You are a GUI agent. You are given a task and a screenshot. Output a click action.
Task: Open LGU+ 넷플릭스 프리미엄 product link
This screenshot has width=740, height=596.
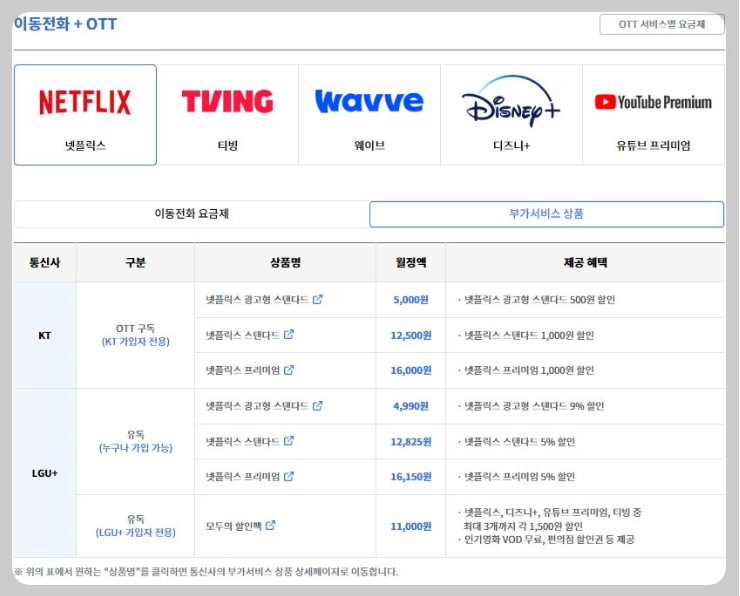coord(243,477)
